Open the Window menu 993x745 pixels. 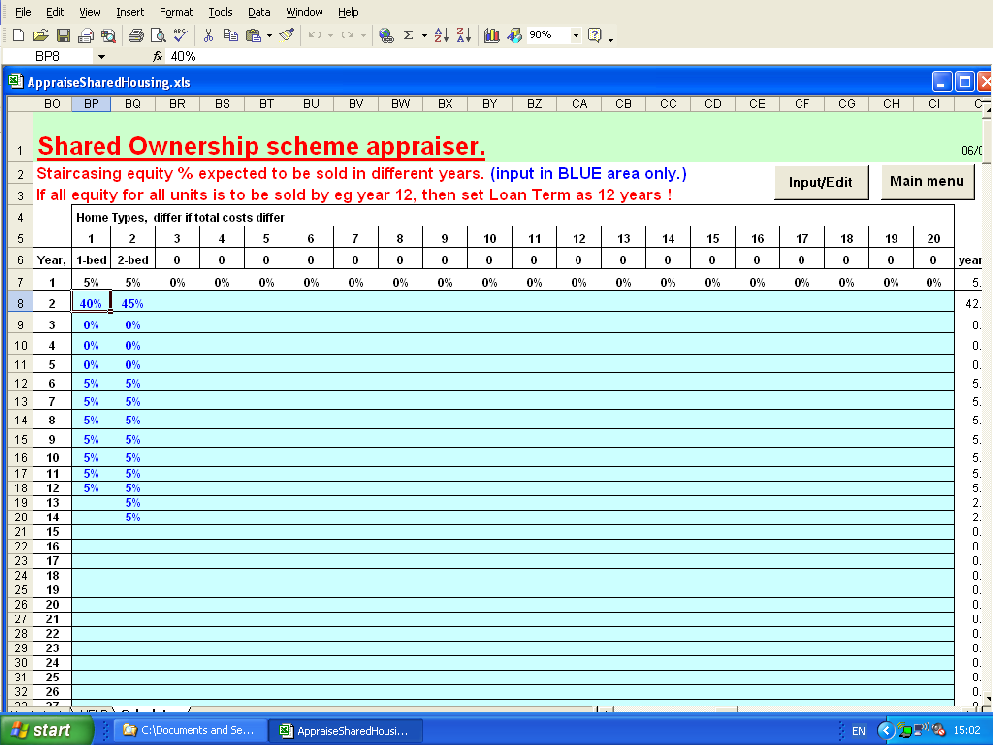click(304, 12)
